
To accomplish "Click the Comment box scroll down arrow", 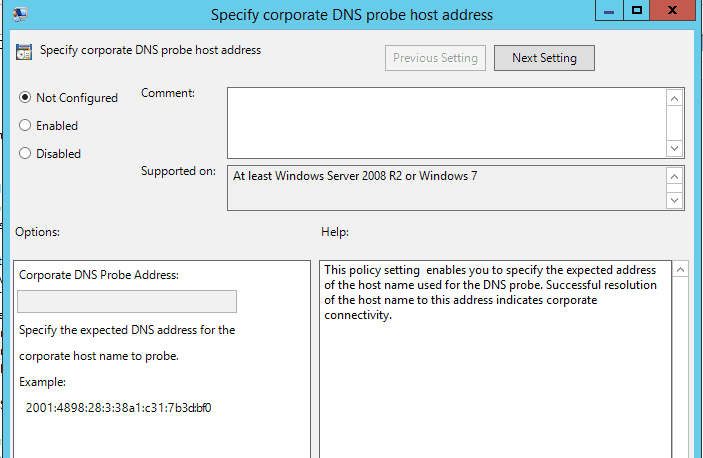I will [674, 148].
